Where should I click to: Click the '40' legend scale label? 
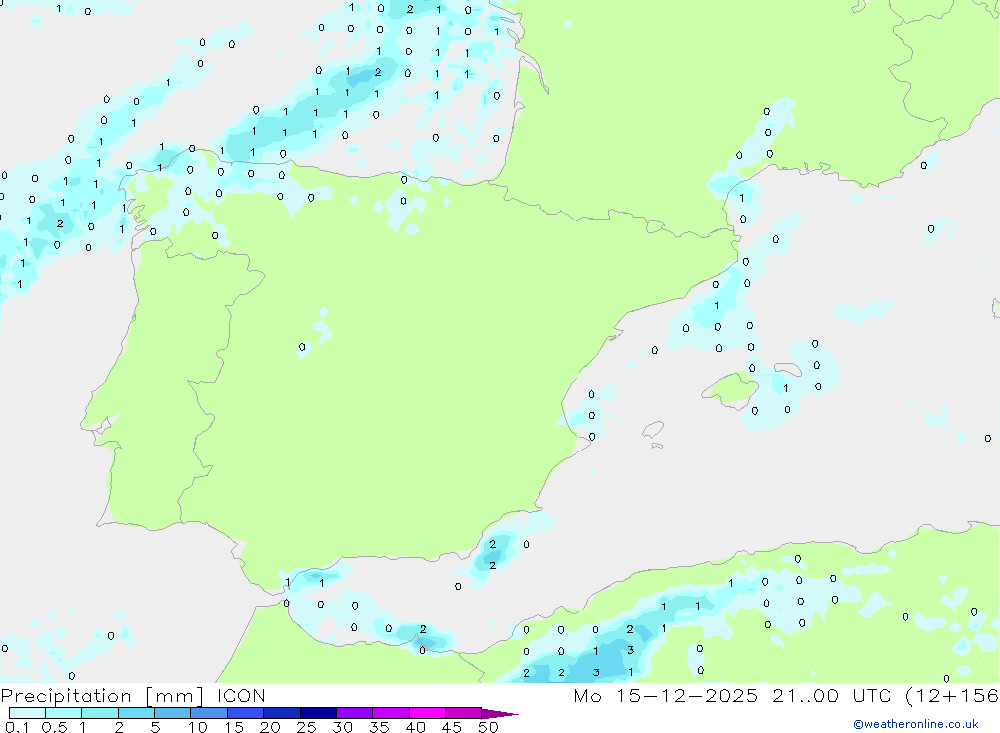point(415,727)
